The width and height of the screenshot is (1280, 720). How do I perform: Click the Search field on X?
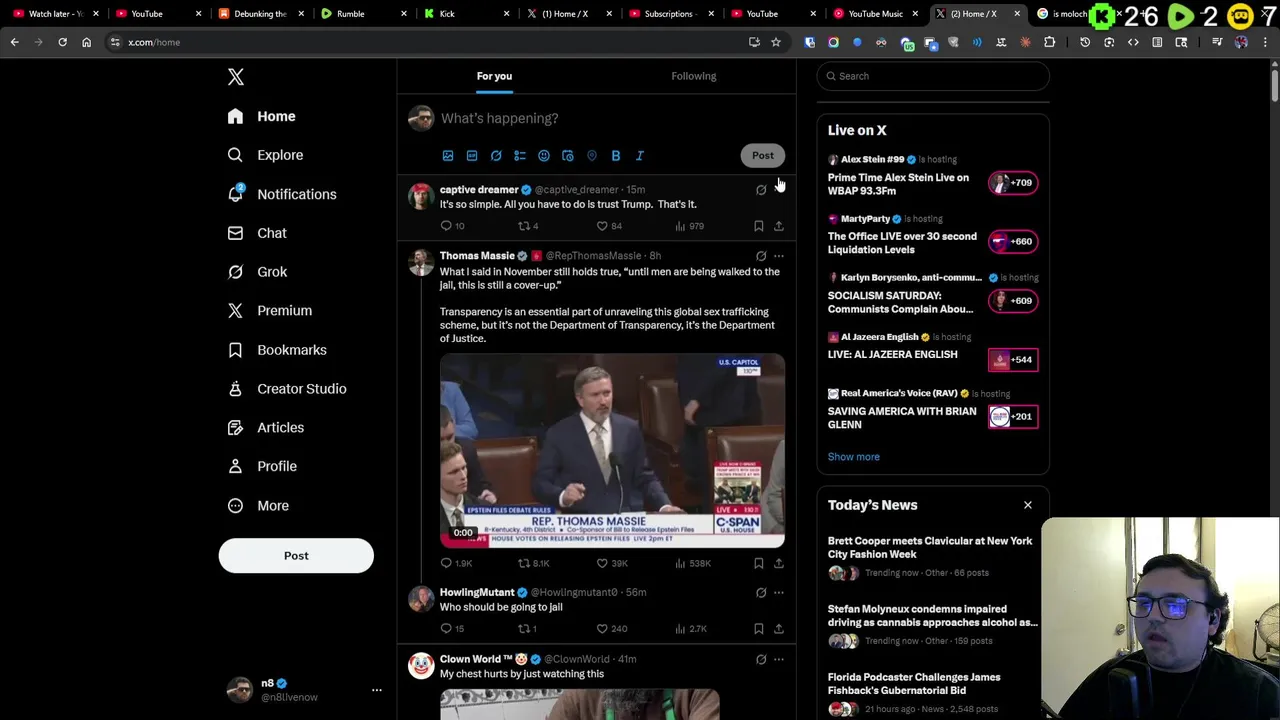933,76
